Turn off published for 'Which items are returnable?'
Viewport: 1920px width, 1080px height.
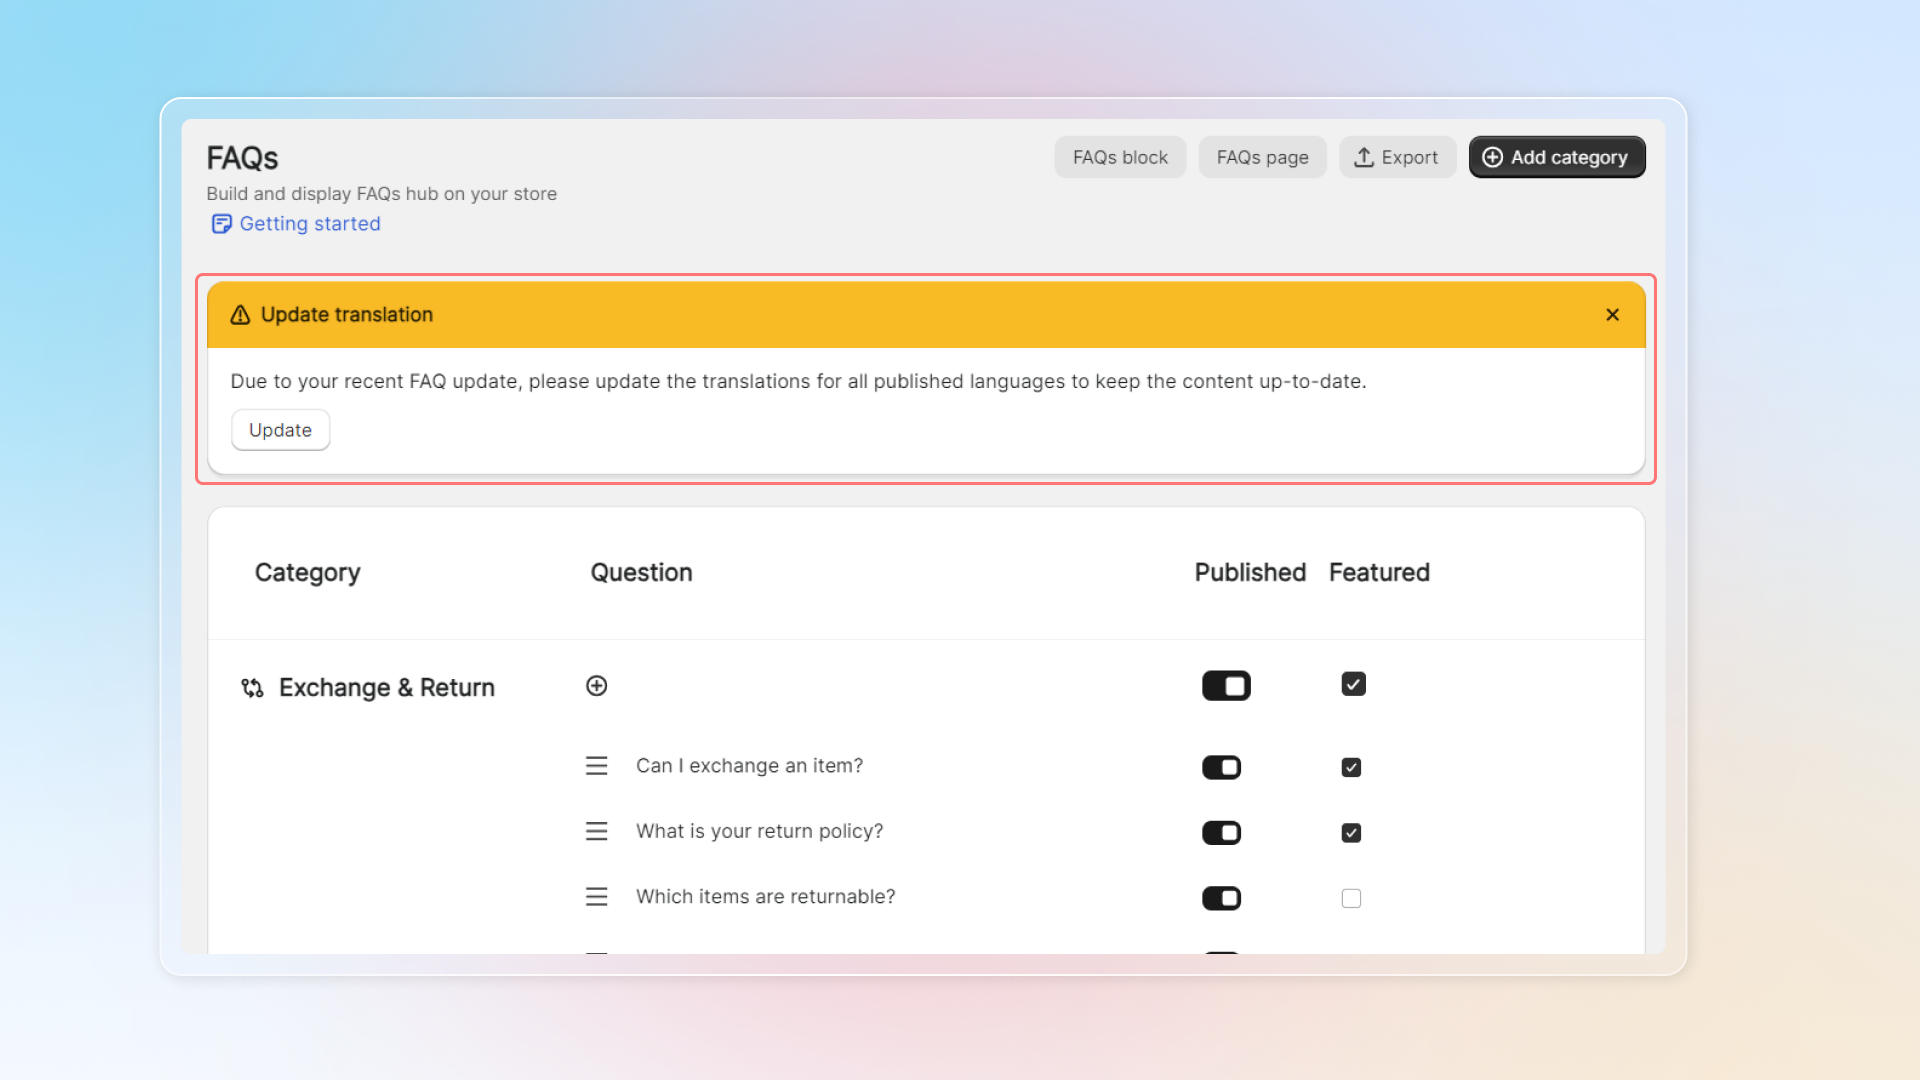[x=1221, y=898]
